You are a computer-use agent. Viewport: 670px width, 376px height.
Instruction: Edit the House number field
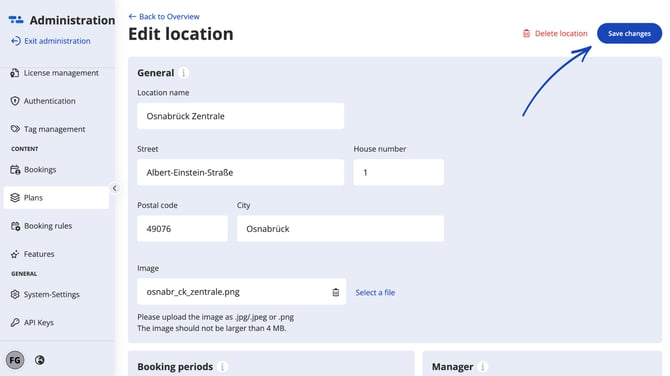coord(399,172)
